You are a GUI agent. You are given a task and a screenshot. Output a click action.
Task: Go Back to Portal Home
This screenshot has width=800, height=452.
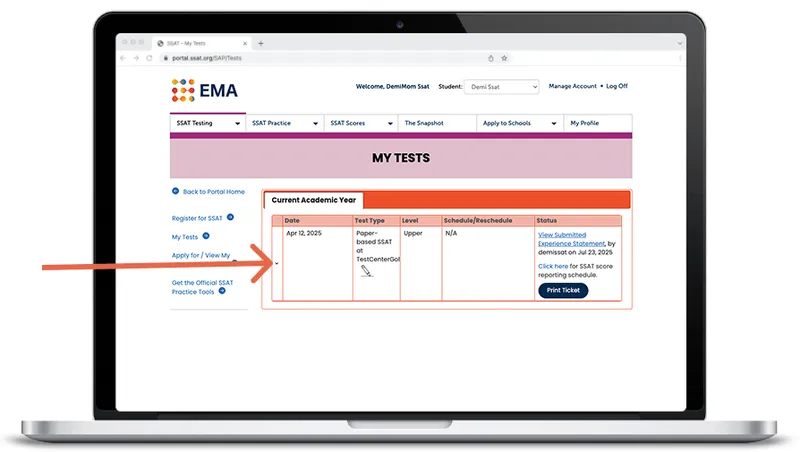(x=214, y=192)
